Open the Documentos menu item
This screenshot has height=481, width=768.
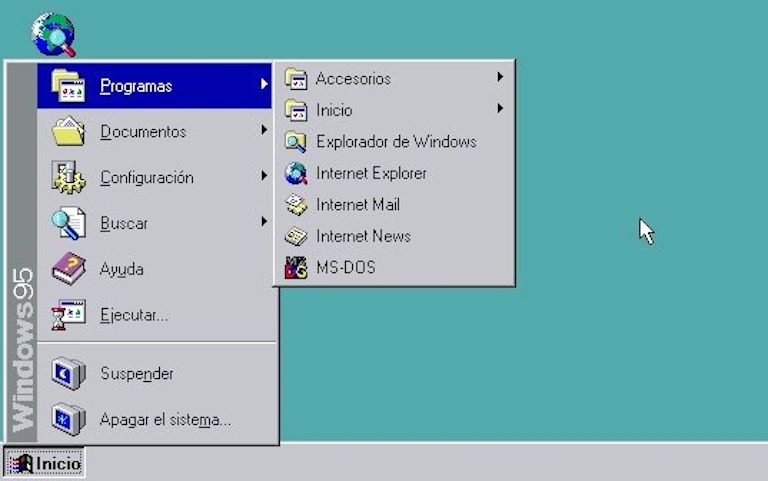pyautogui.click(x=154, y=131)
